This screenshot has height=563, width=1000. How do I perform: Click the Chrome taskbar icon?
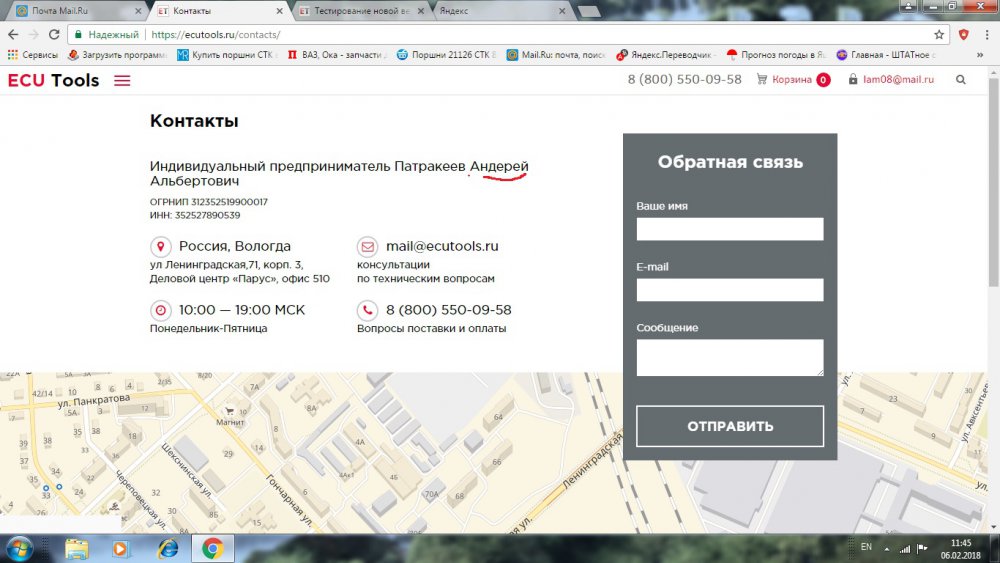tap(212, 549)
